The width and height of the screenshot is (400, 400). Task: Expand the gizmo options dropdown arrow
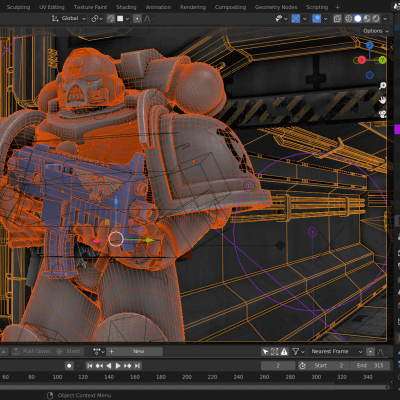(305, 19)
